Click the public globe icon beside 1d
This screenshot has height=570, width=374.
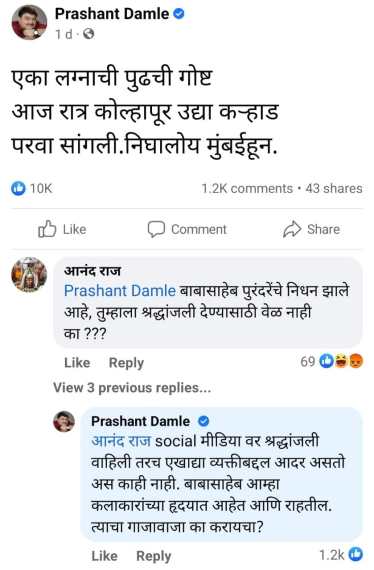coord(89,34)
